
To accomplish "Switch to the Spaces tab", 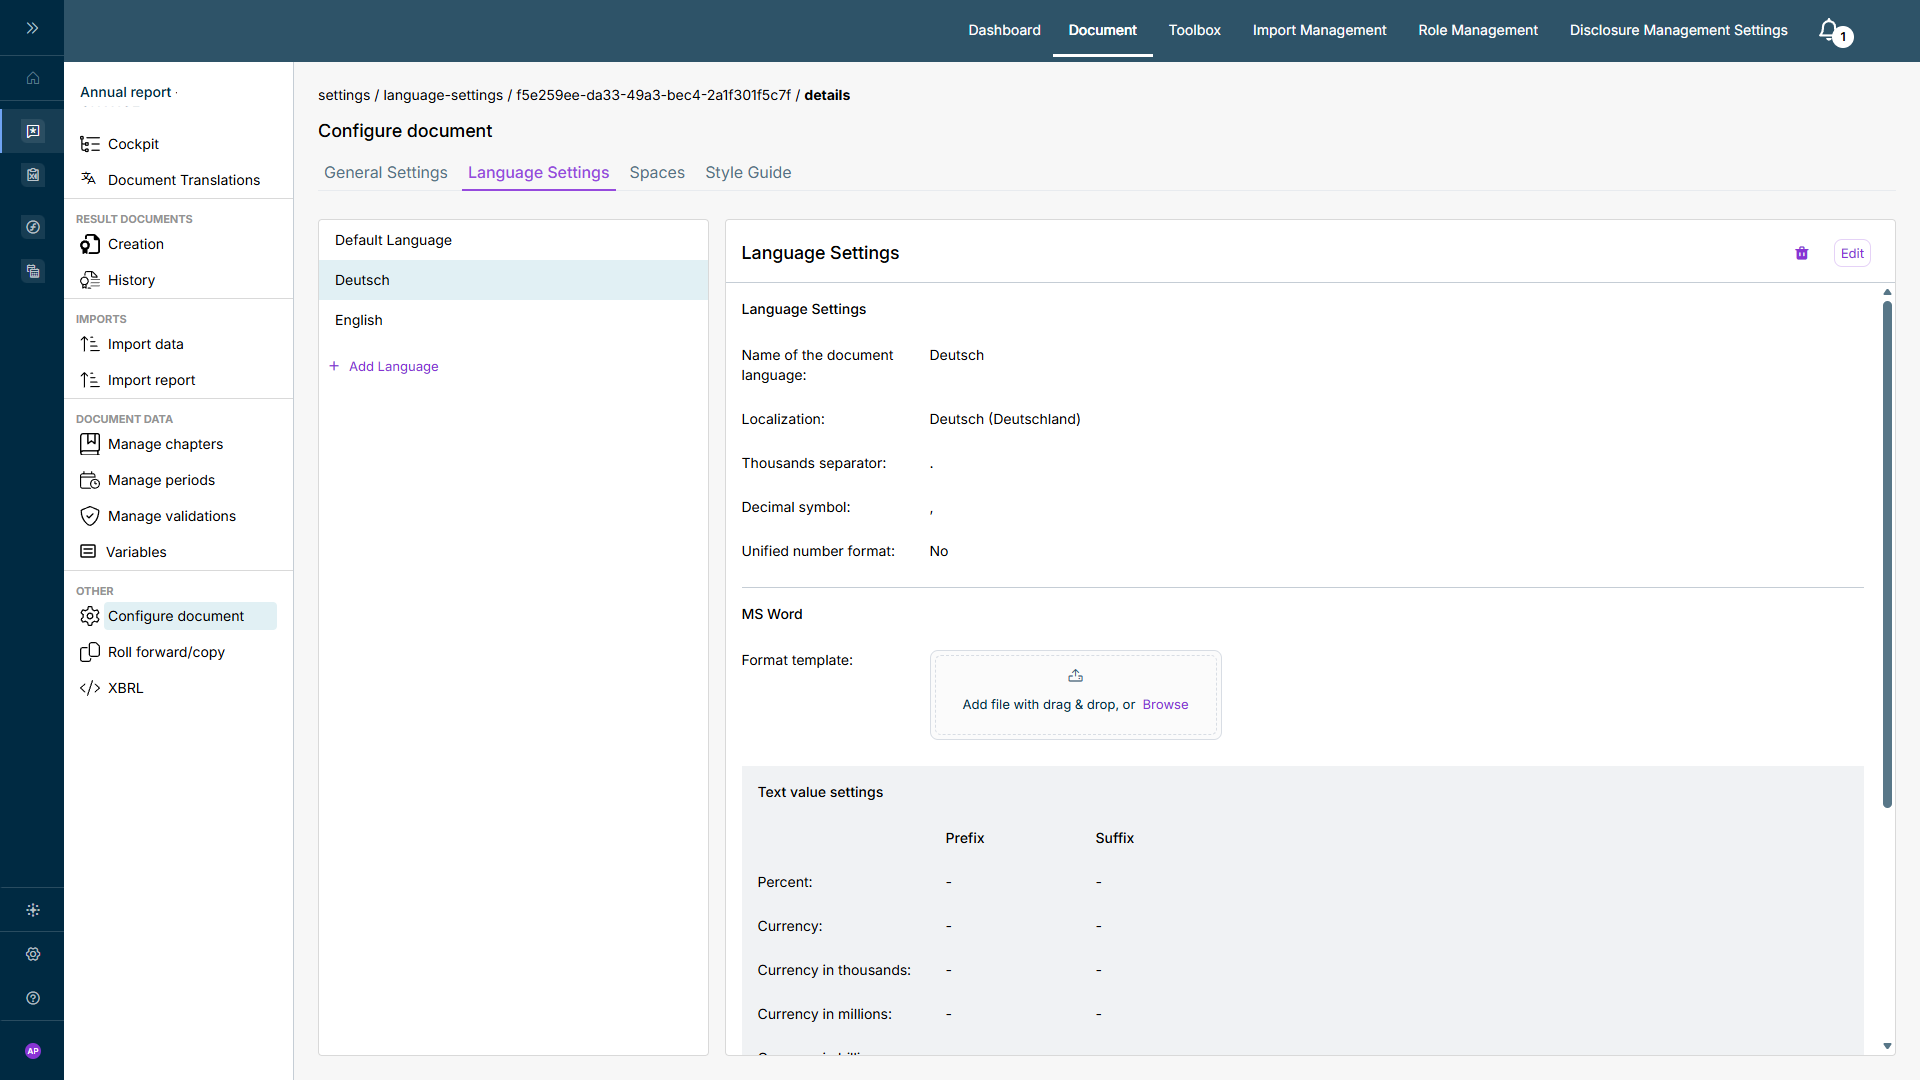I will pos(657,172).
